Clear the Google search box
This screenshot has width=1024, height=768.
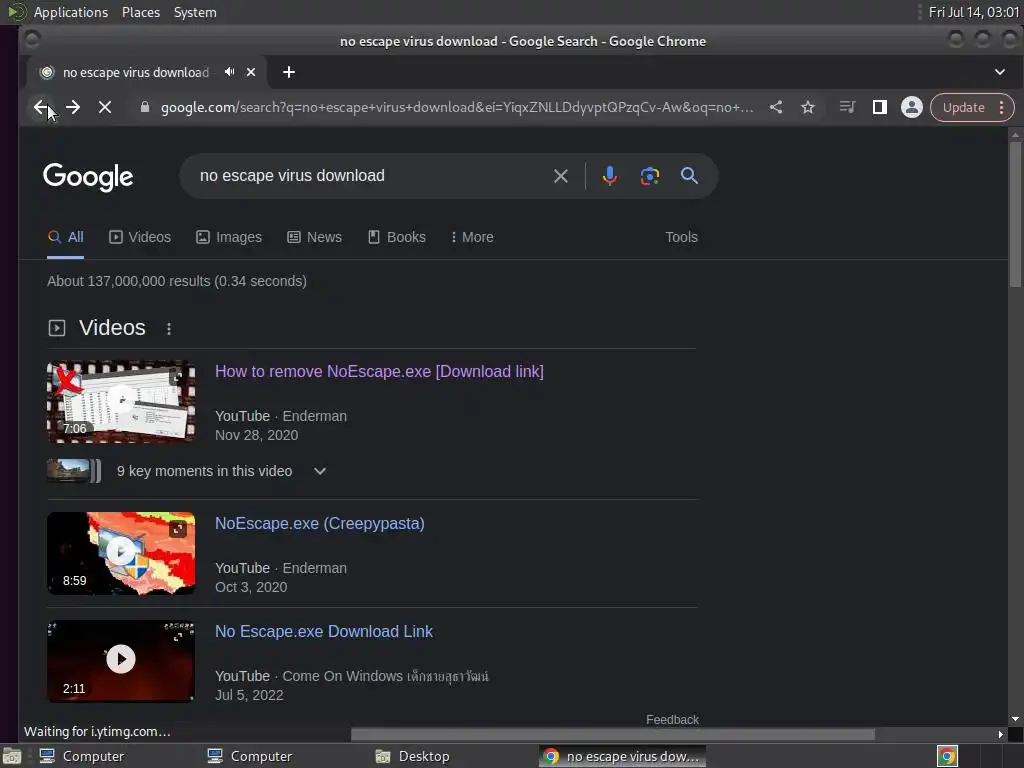560,176
